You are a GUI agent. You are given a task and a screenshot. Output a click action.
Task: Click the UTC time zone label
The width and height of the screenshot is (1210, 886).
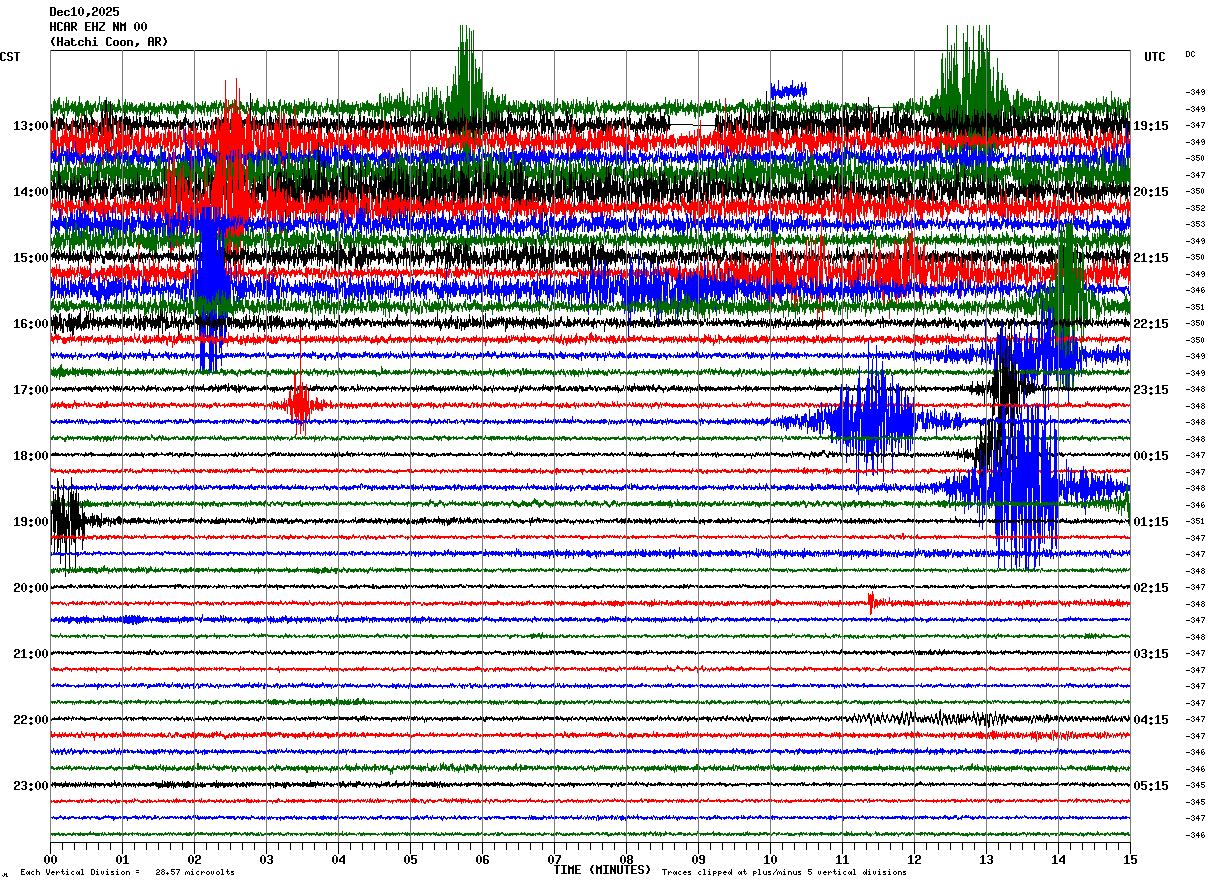pyautogui.click(x=1155, y=57)
